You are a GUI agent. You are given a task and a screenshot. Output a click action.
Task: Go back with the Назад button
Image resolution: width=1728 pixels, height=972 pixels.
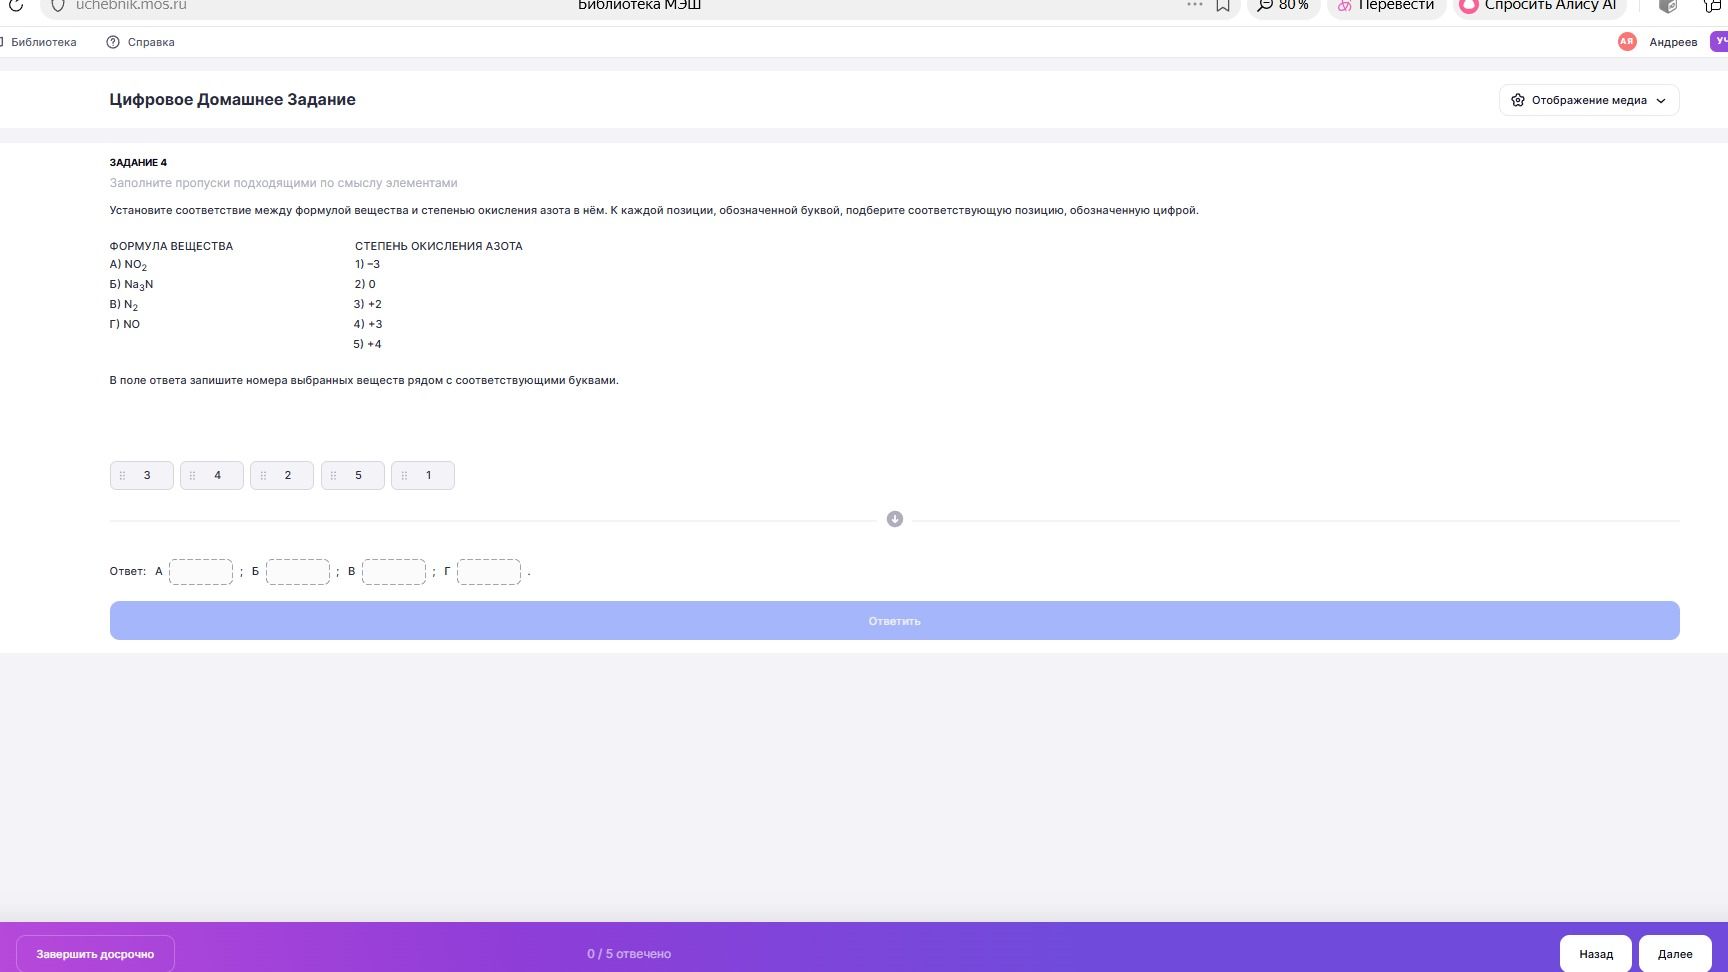pyautogui.click(x=1596, y=954)
